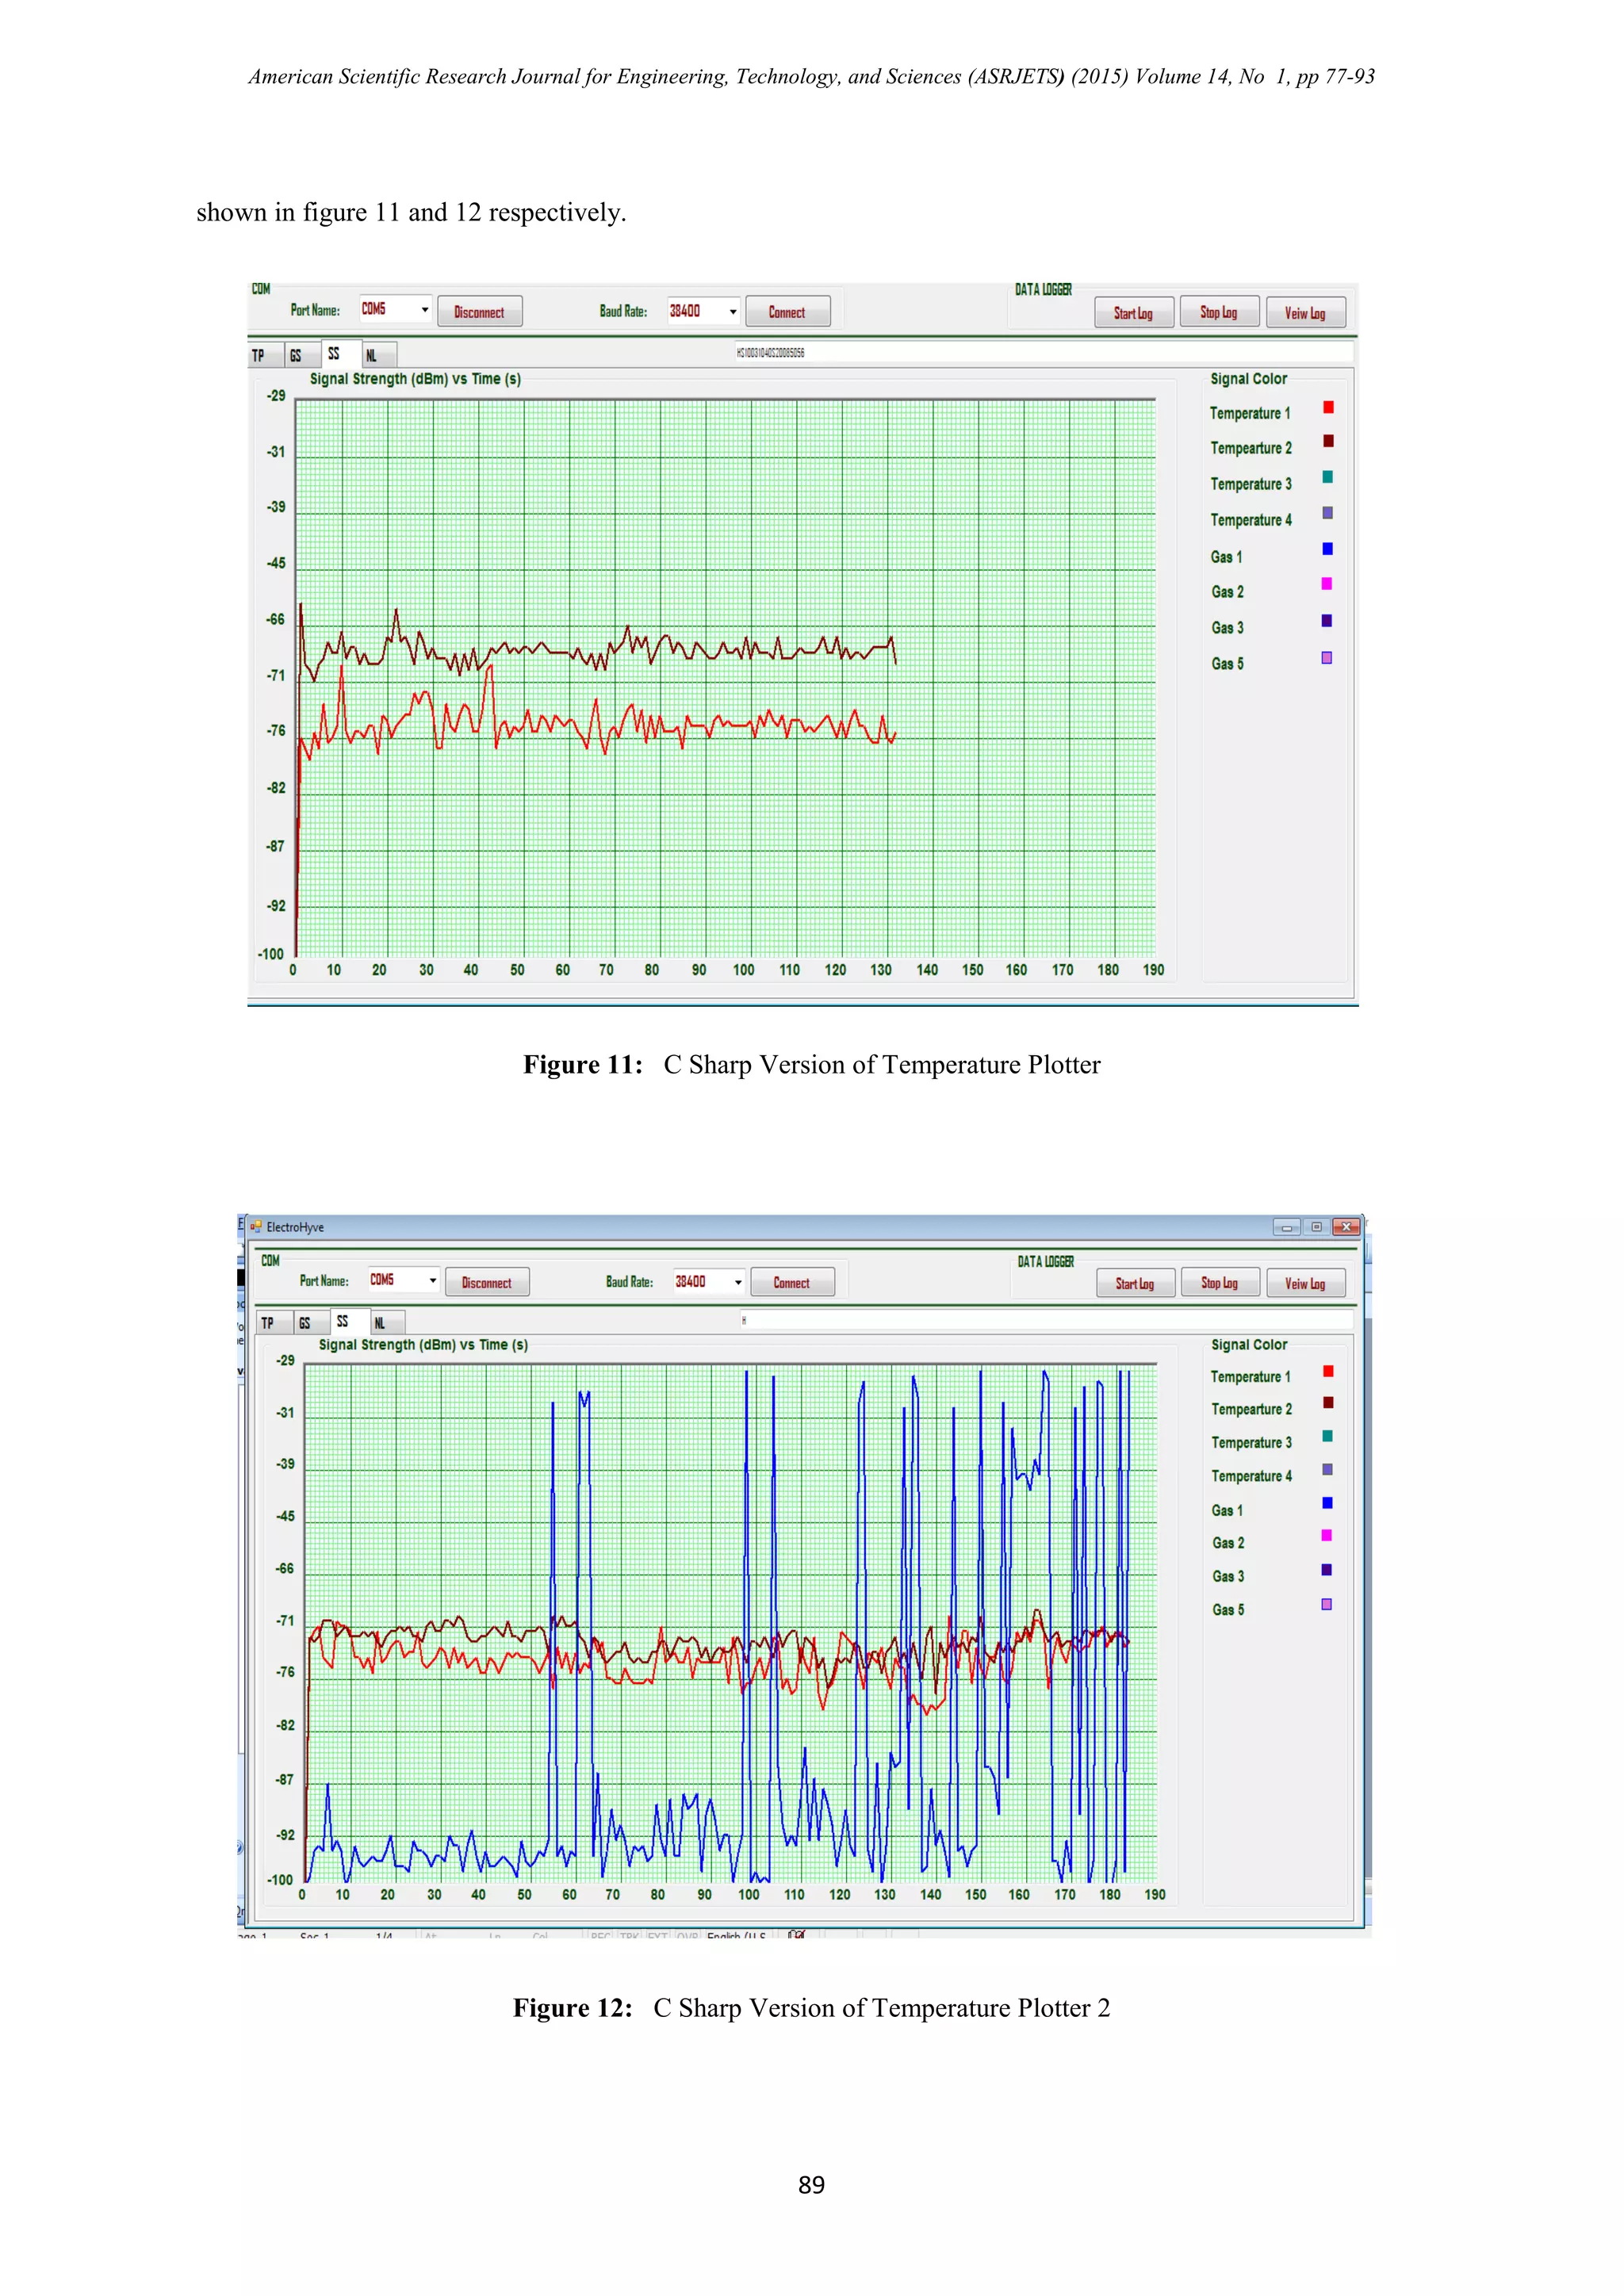Click the blue Gas 1 swatch in Figure 11
The height and width of the screenshot is (2296, 1624).
click(x=1328, y=549)
